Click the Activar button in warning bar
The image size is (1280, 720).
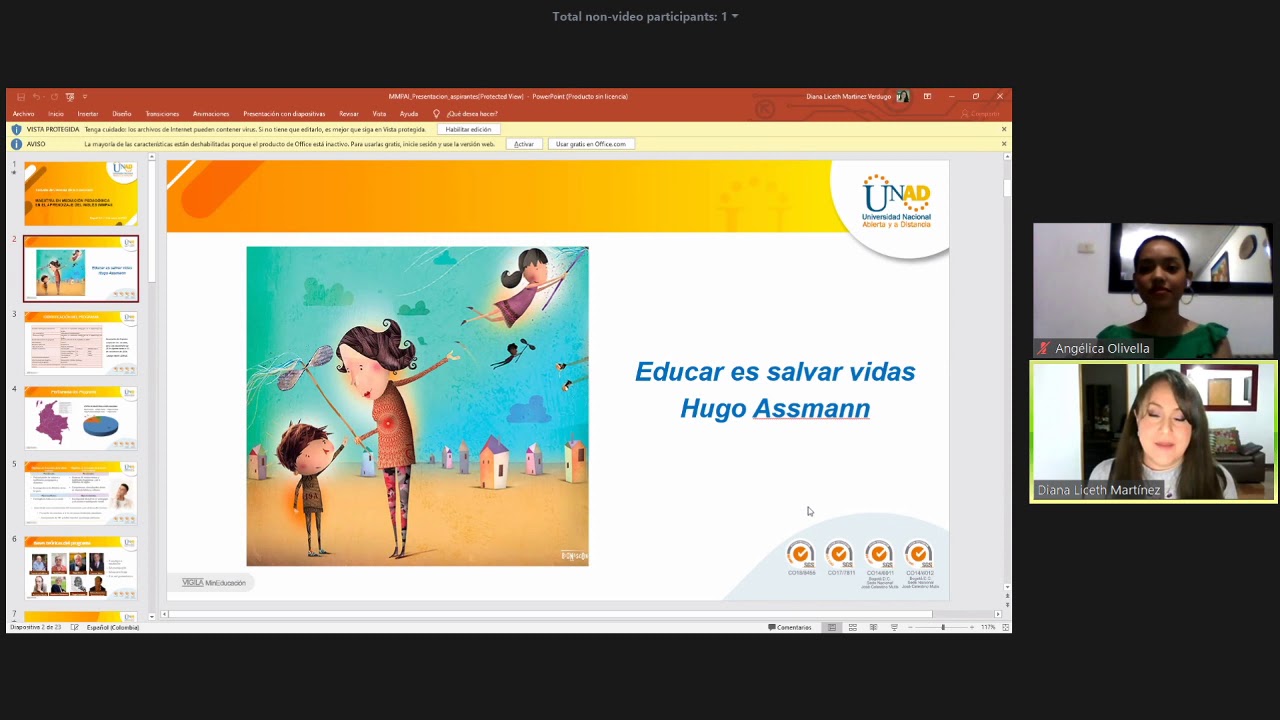pos(524,144)
